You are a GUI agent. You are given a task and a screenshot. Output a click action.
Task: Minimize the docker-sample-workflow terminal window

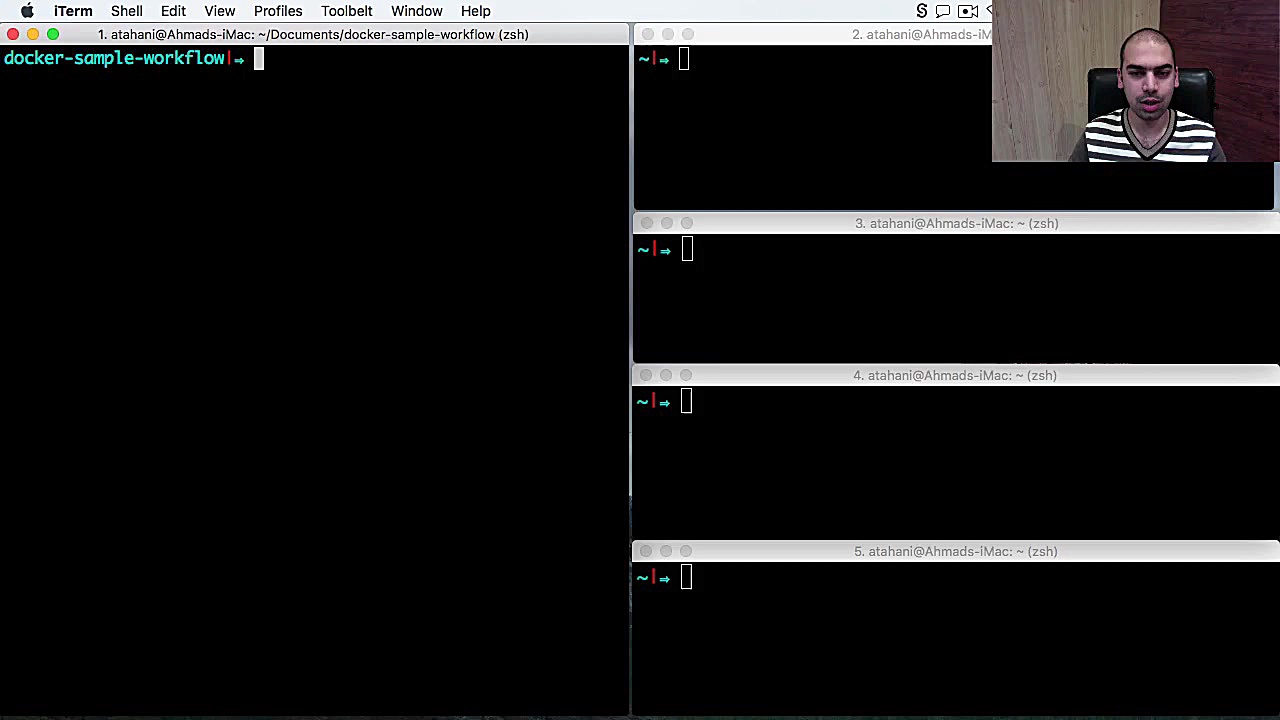point(33,34)
